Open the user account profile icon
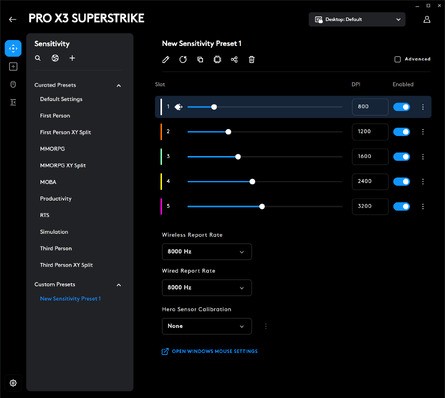Image resolution: width=445 pixels, height=398 pixels. point(427,19)
